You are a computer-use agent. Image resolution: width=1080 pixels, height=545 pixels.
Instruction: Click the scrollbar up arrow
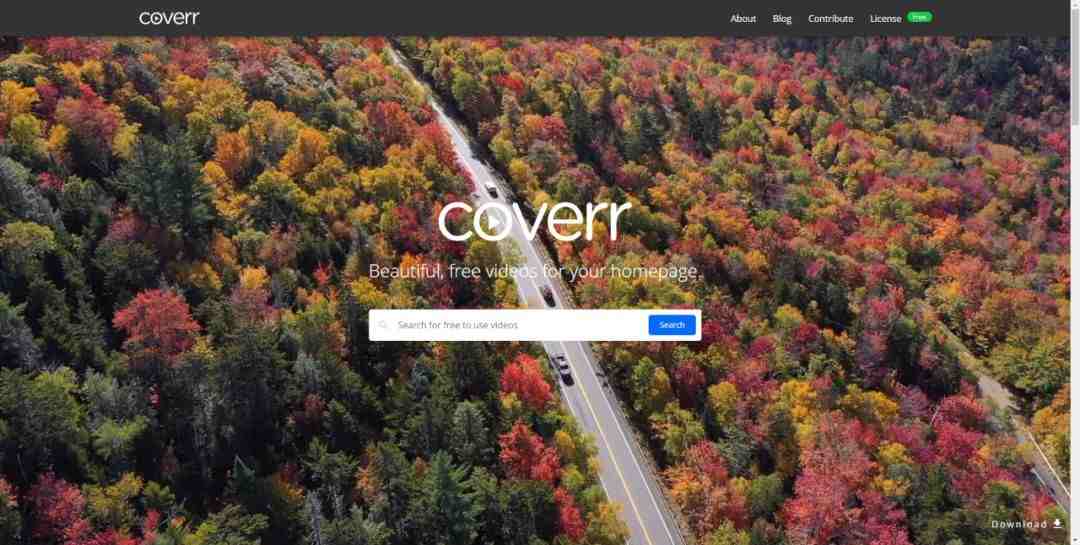[1074, 4]
